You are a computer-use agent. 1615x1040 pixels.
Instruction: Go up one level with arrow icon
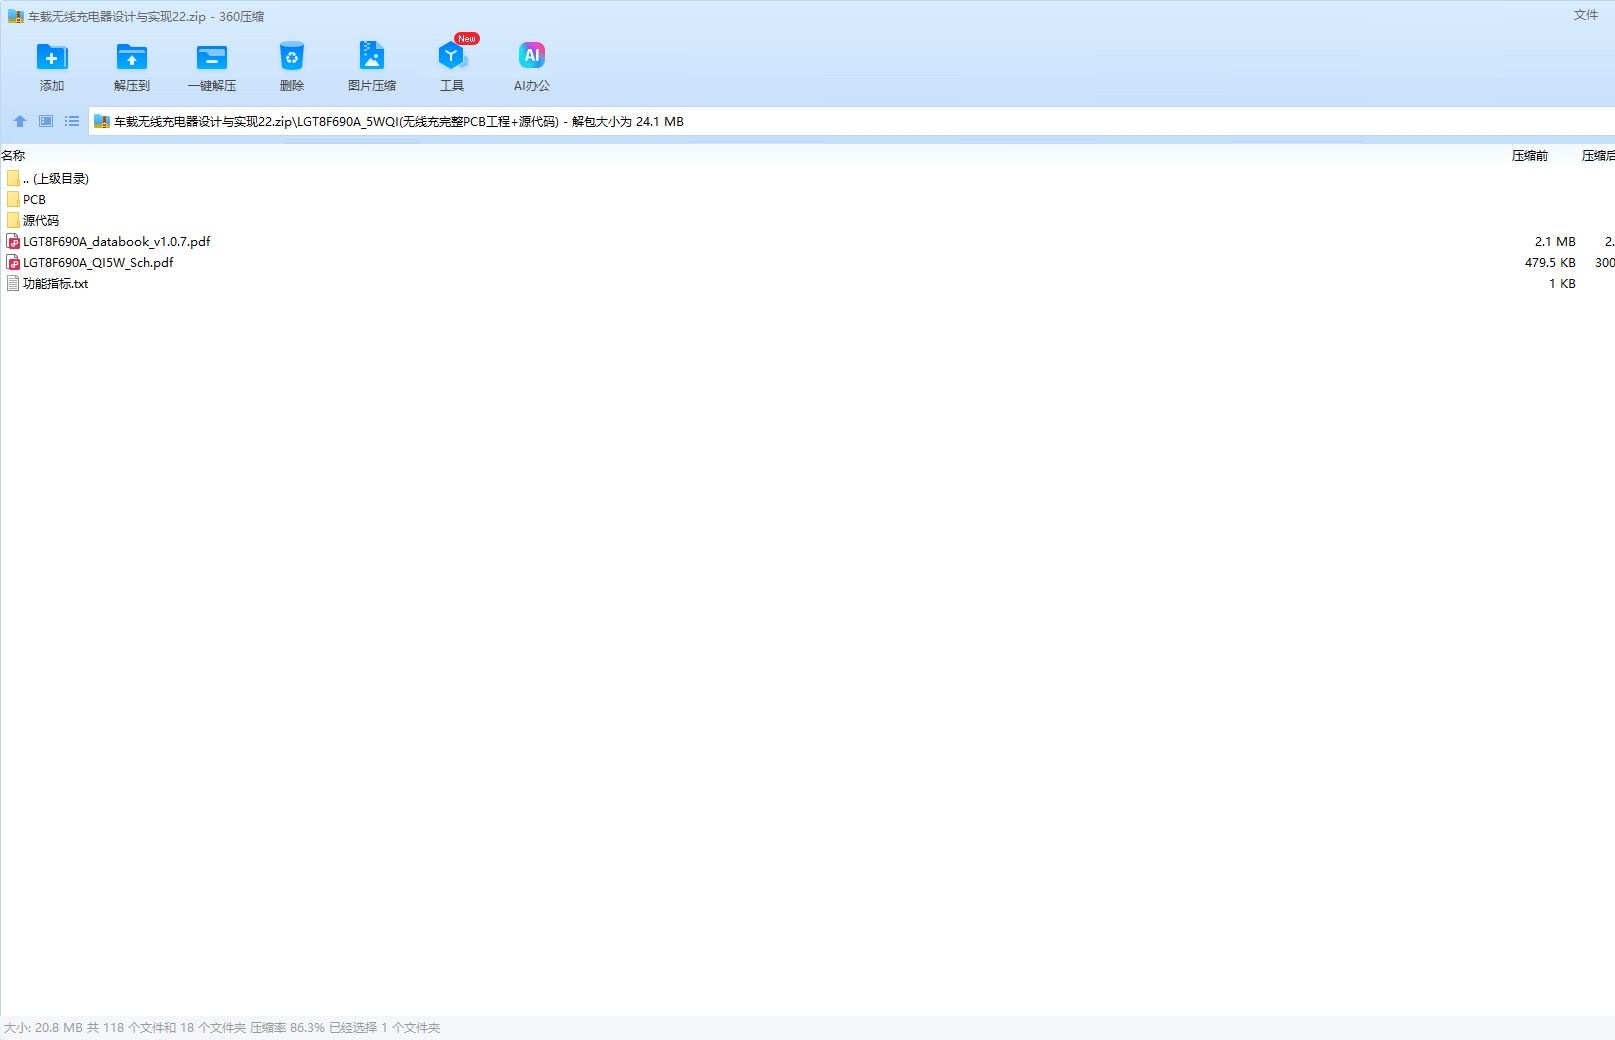point(20,121)
